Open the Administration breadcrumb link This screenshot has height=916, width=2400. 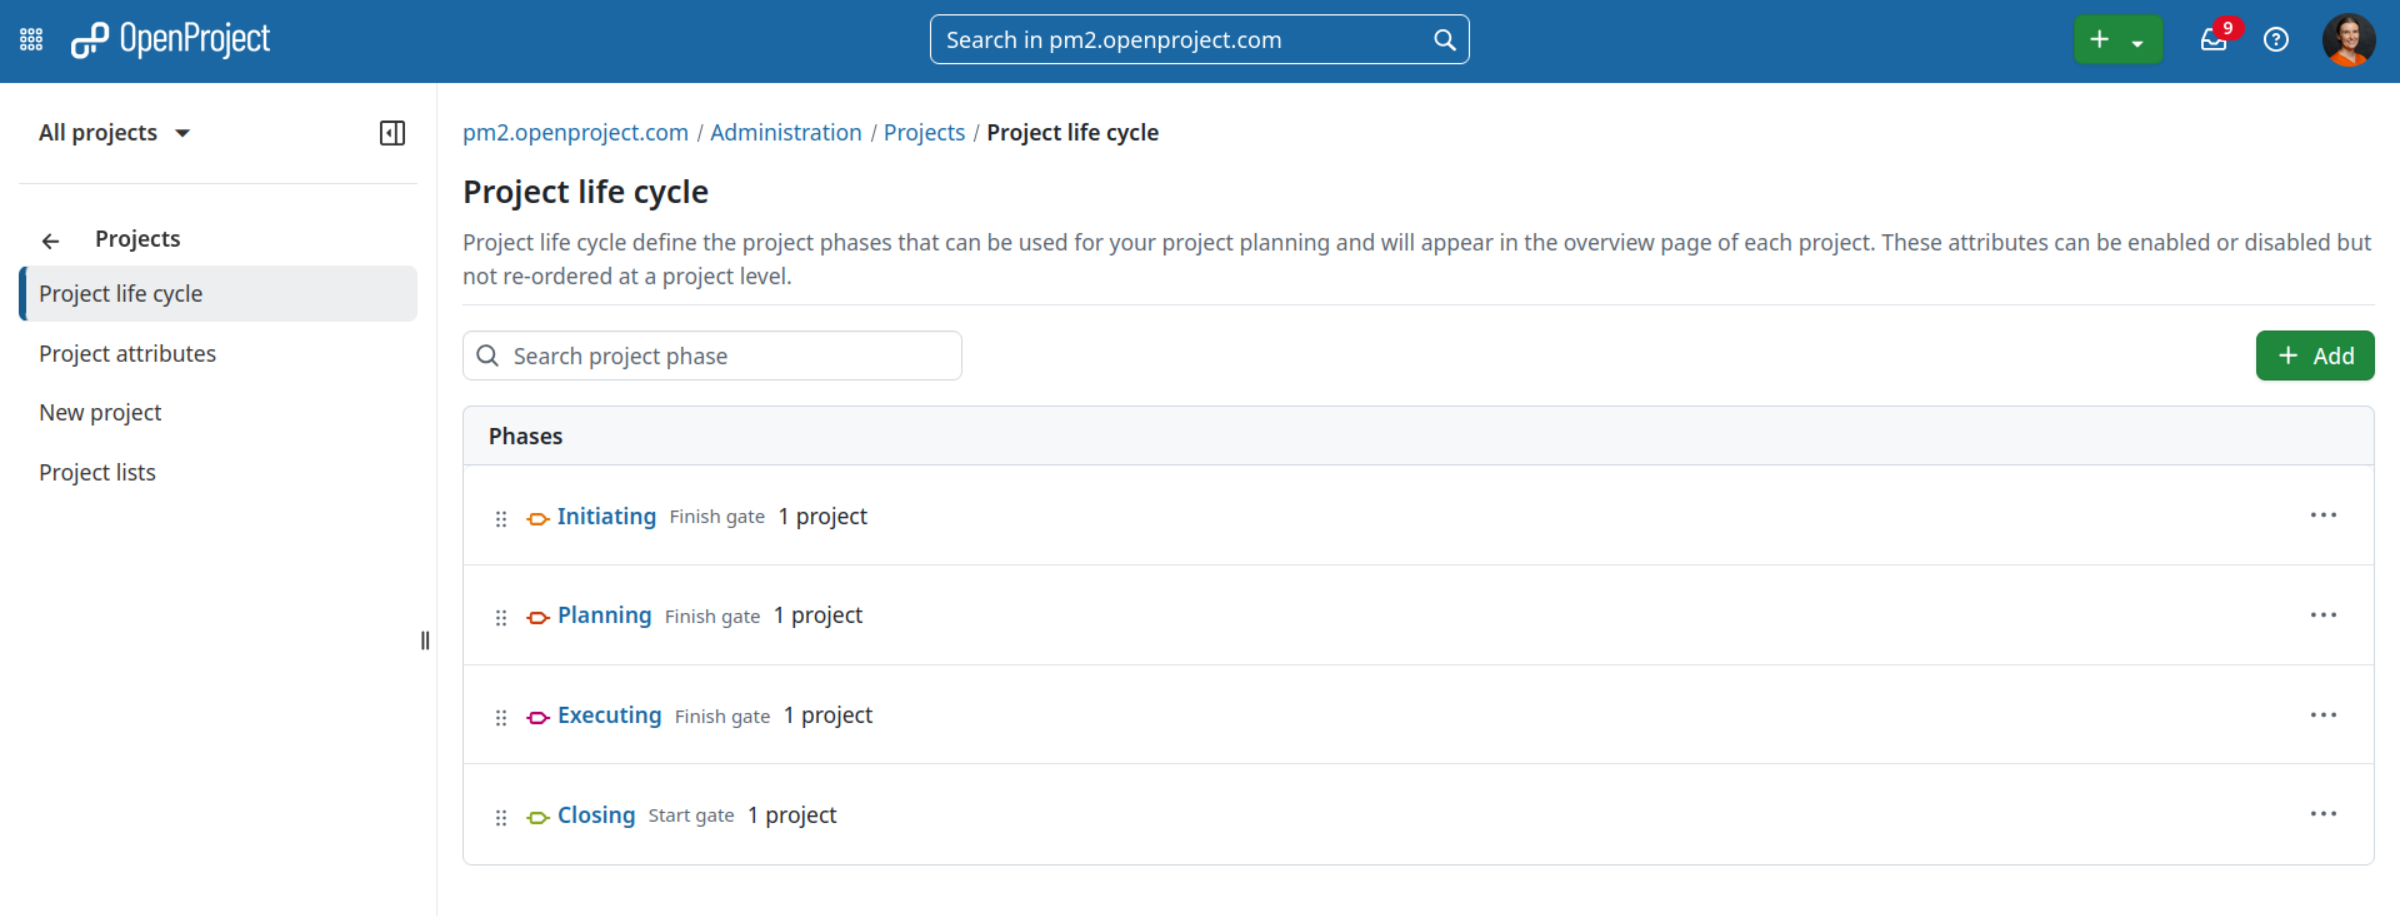tap(785, 133)
